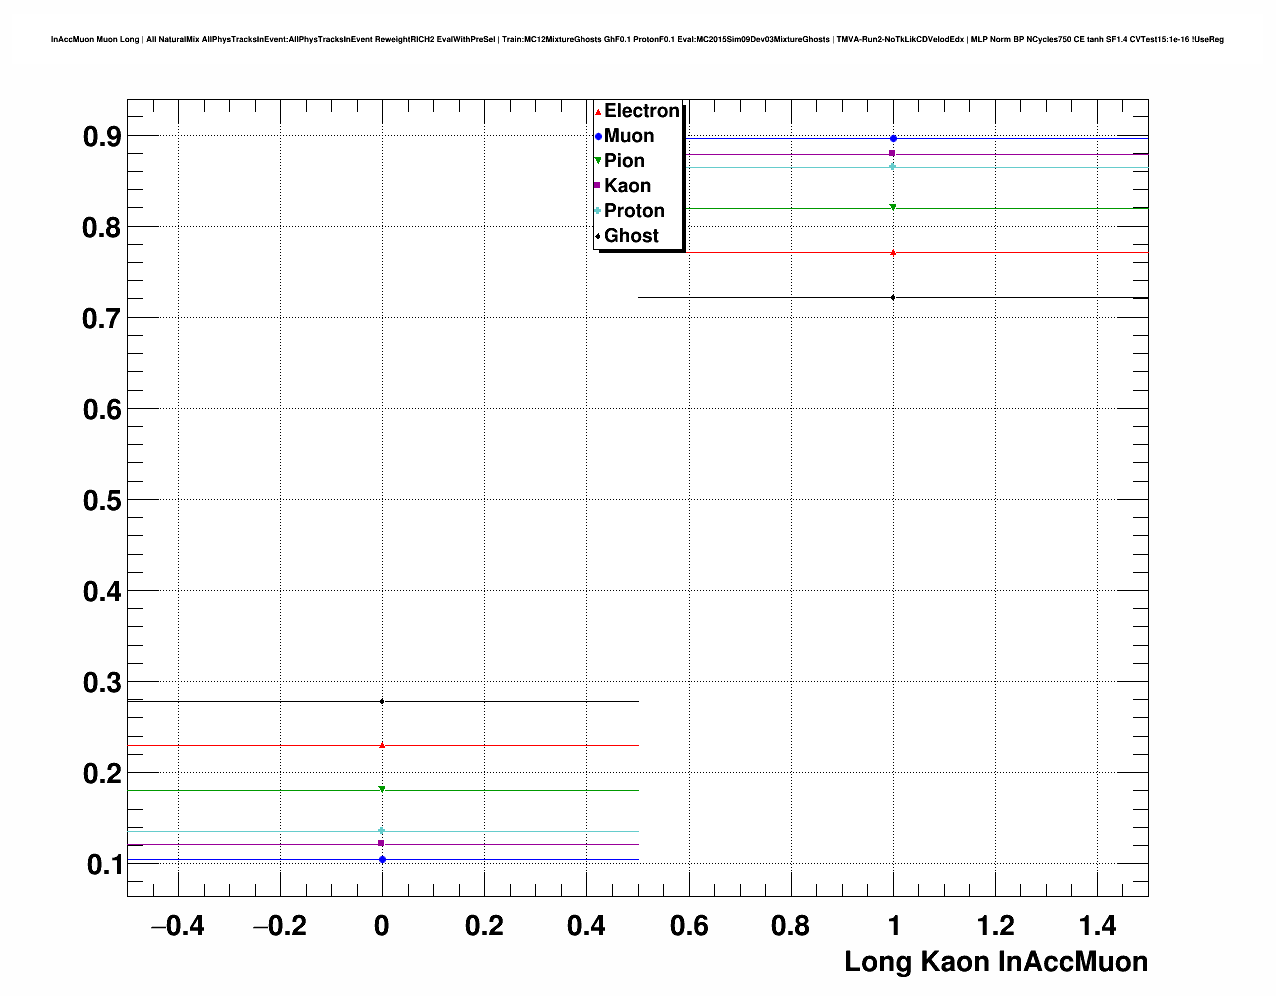The width and height of the screenshot is (1276, 996).
Task: Pick the purple Kaon data point at x=0
Action: [382, 843]
